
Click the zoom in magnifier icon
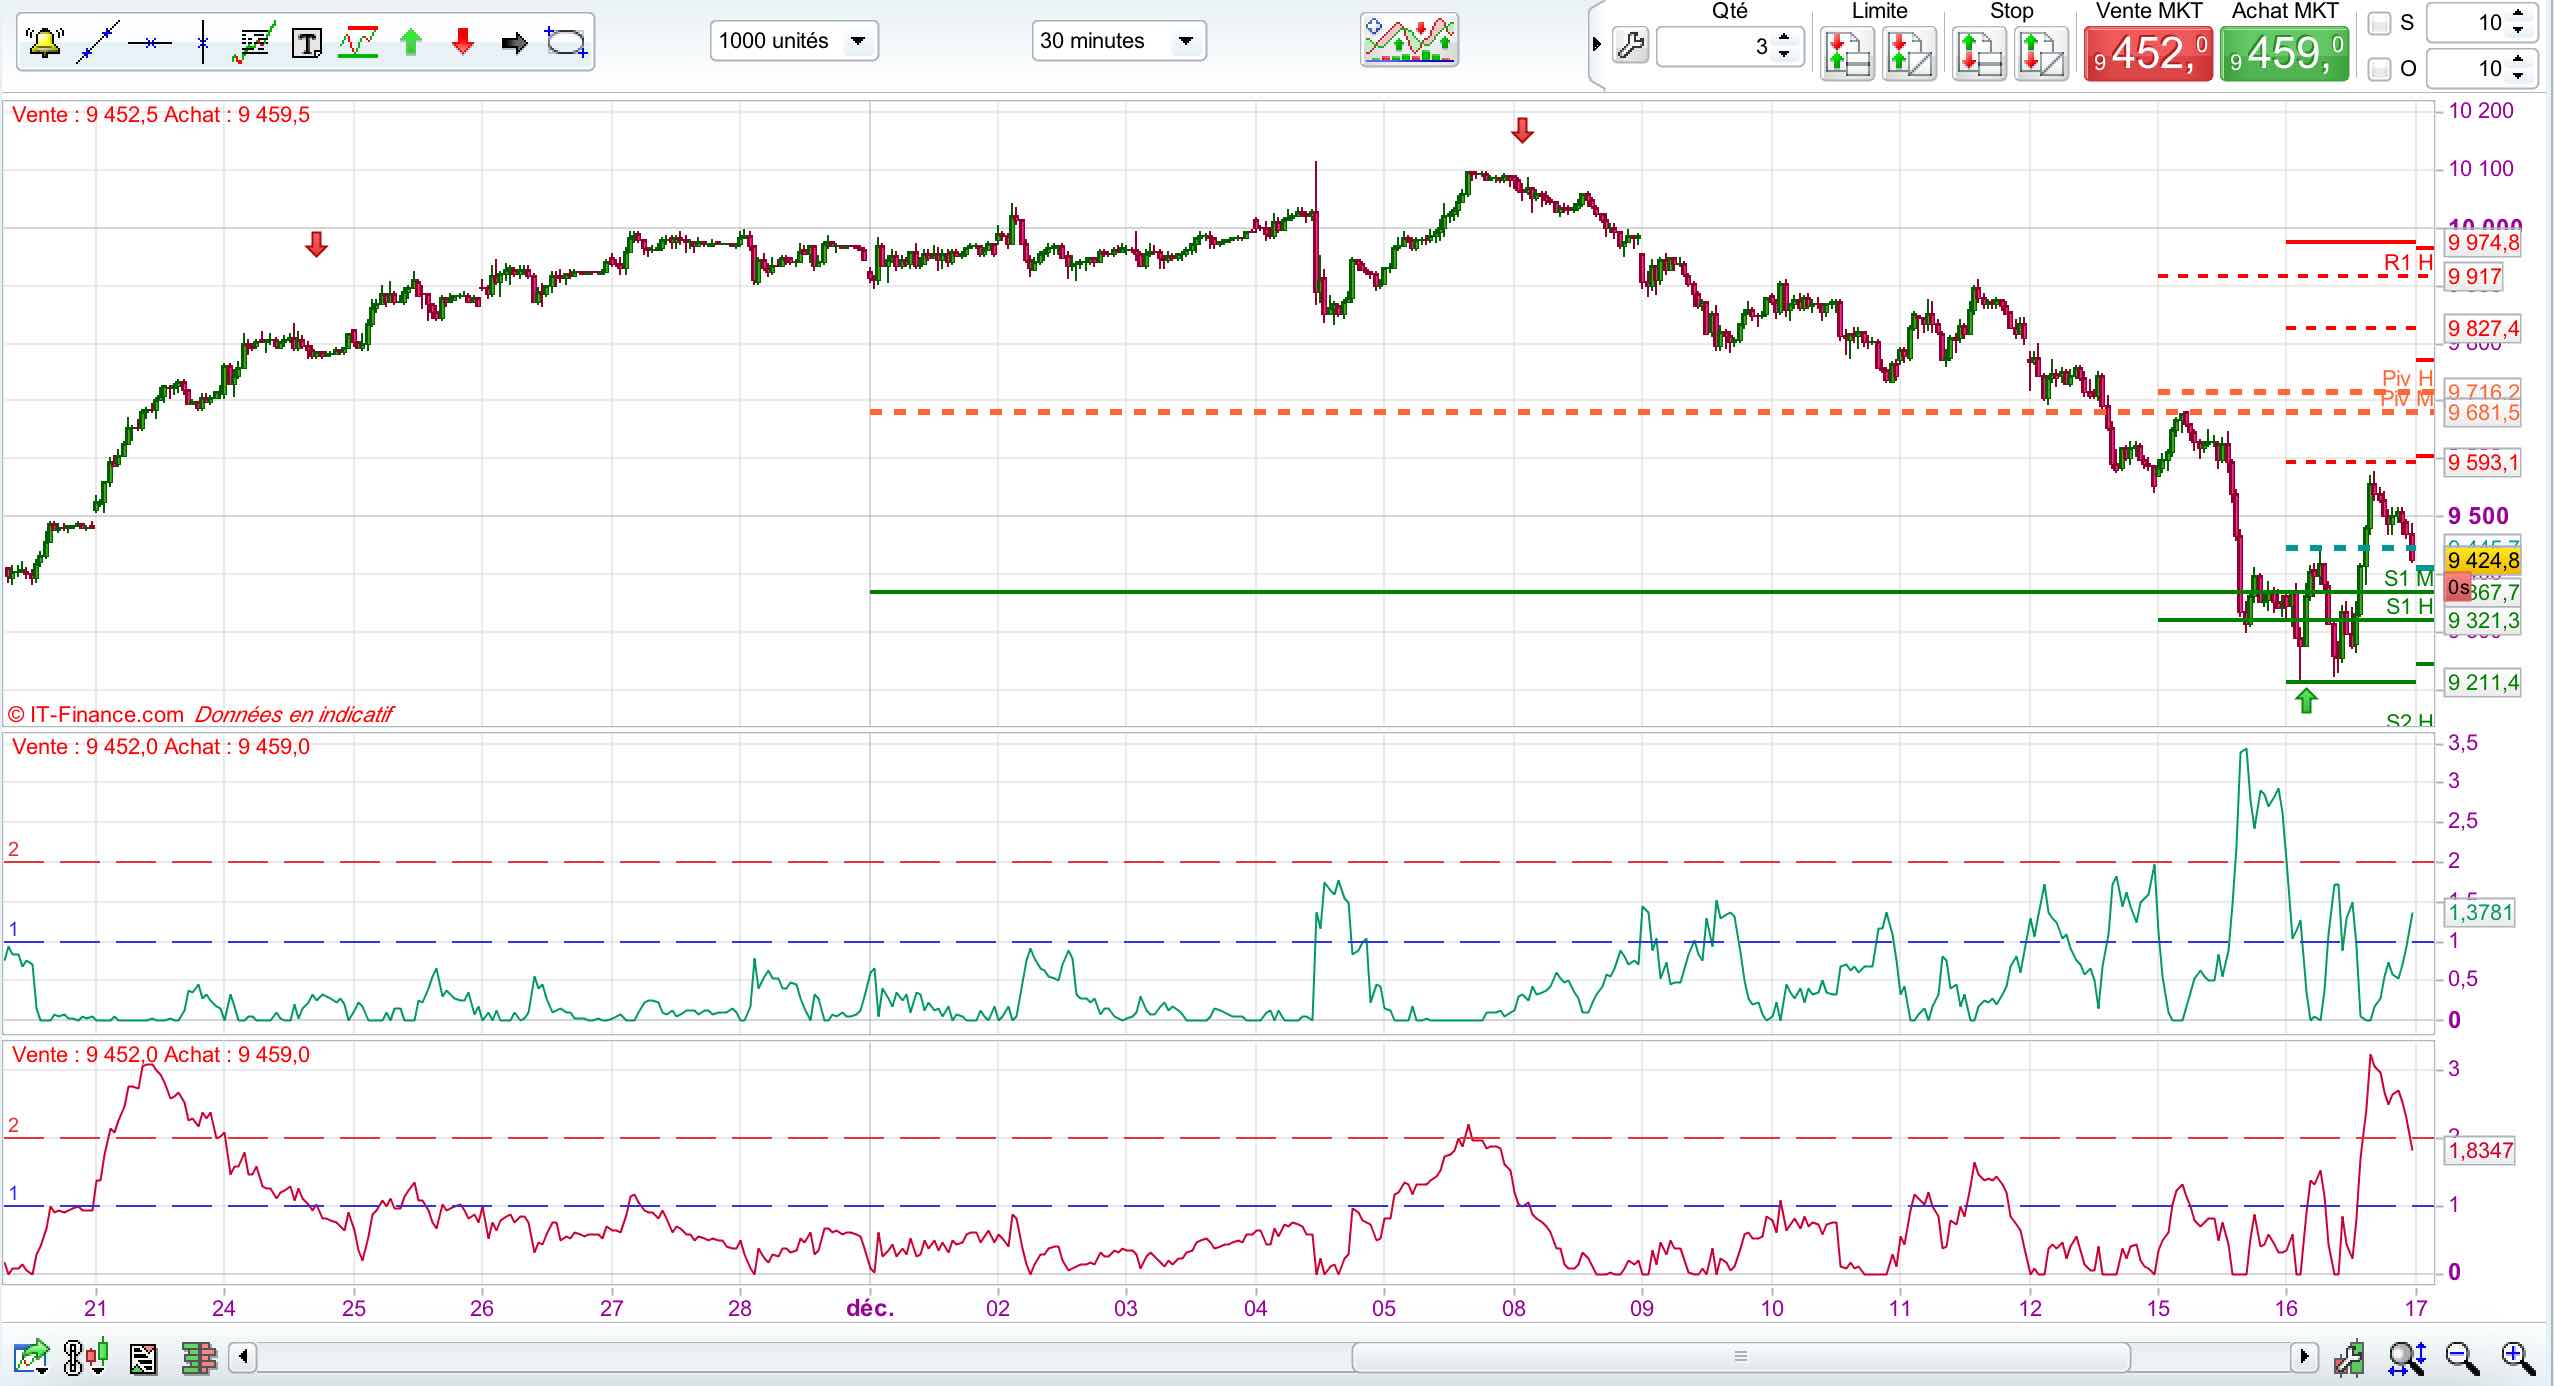click(x=2517, y=1358)
